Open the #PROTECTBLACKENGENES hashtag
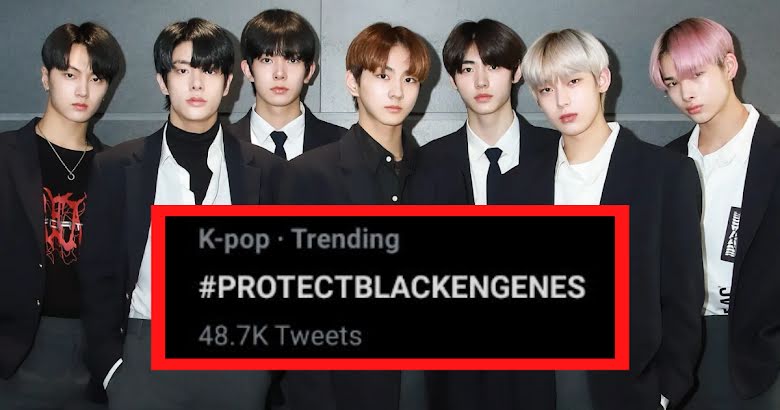 [x=392, y=288]
